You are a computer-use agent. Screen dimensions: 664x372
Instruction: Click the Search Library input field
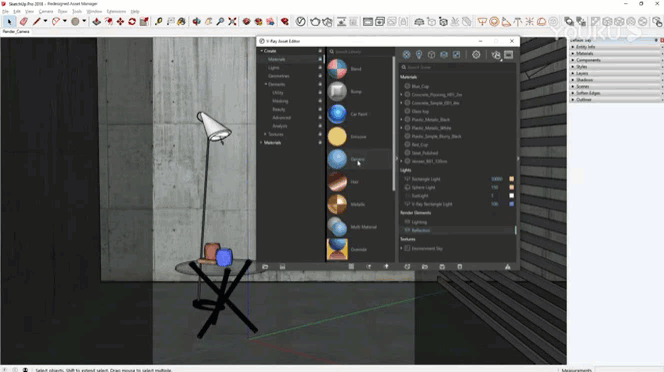[x=360, y=51]
